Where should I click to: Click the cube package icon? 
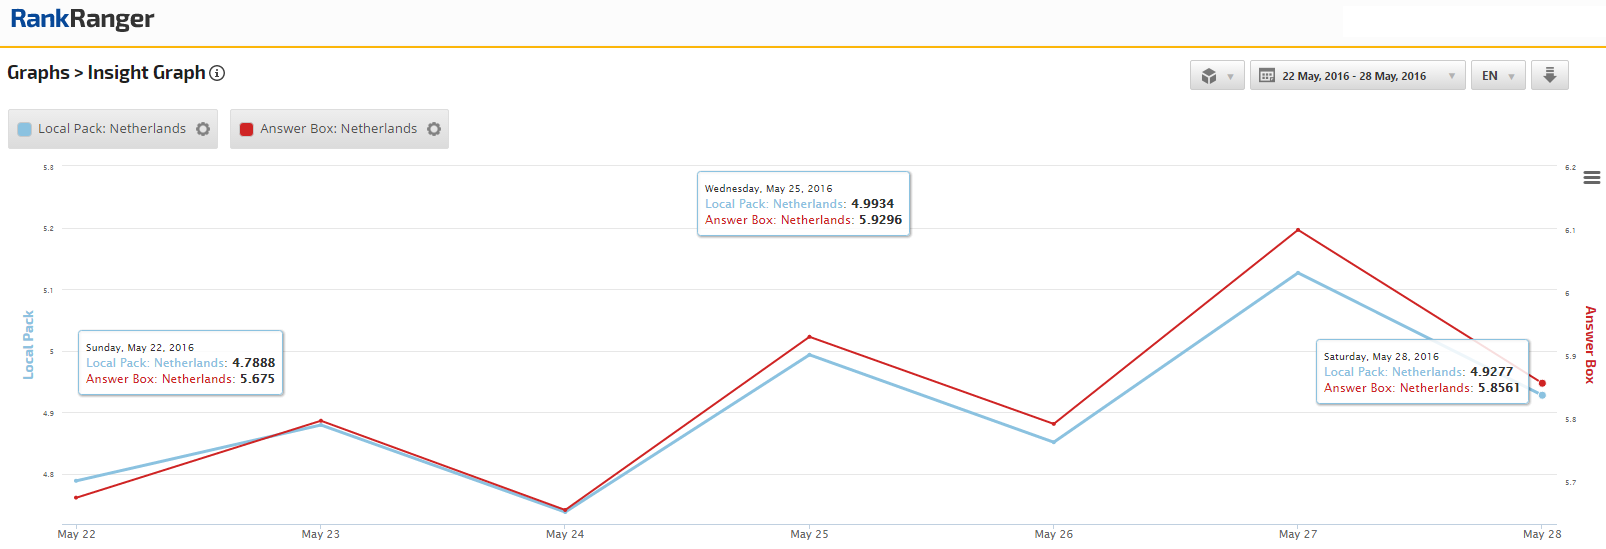(x=1209, y=76)
